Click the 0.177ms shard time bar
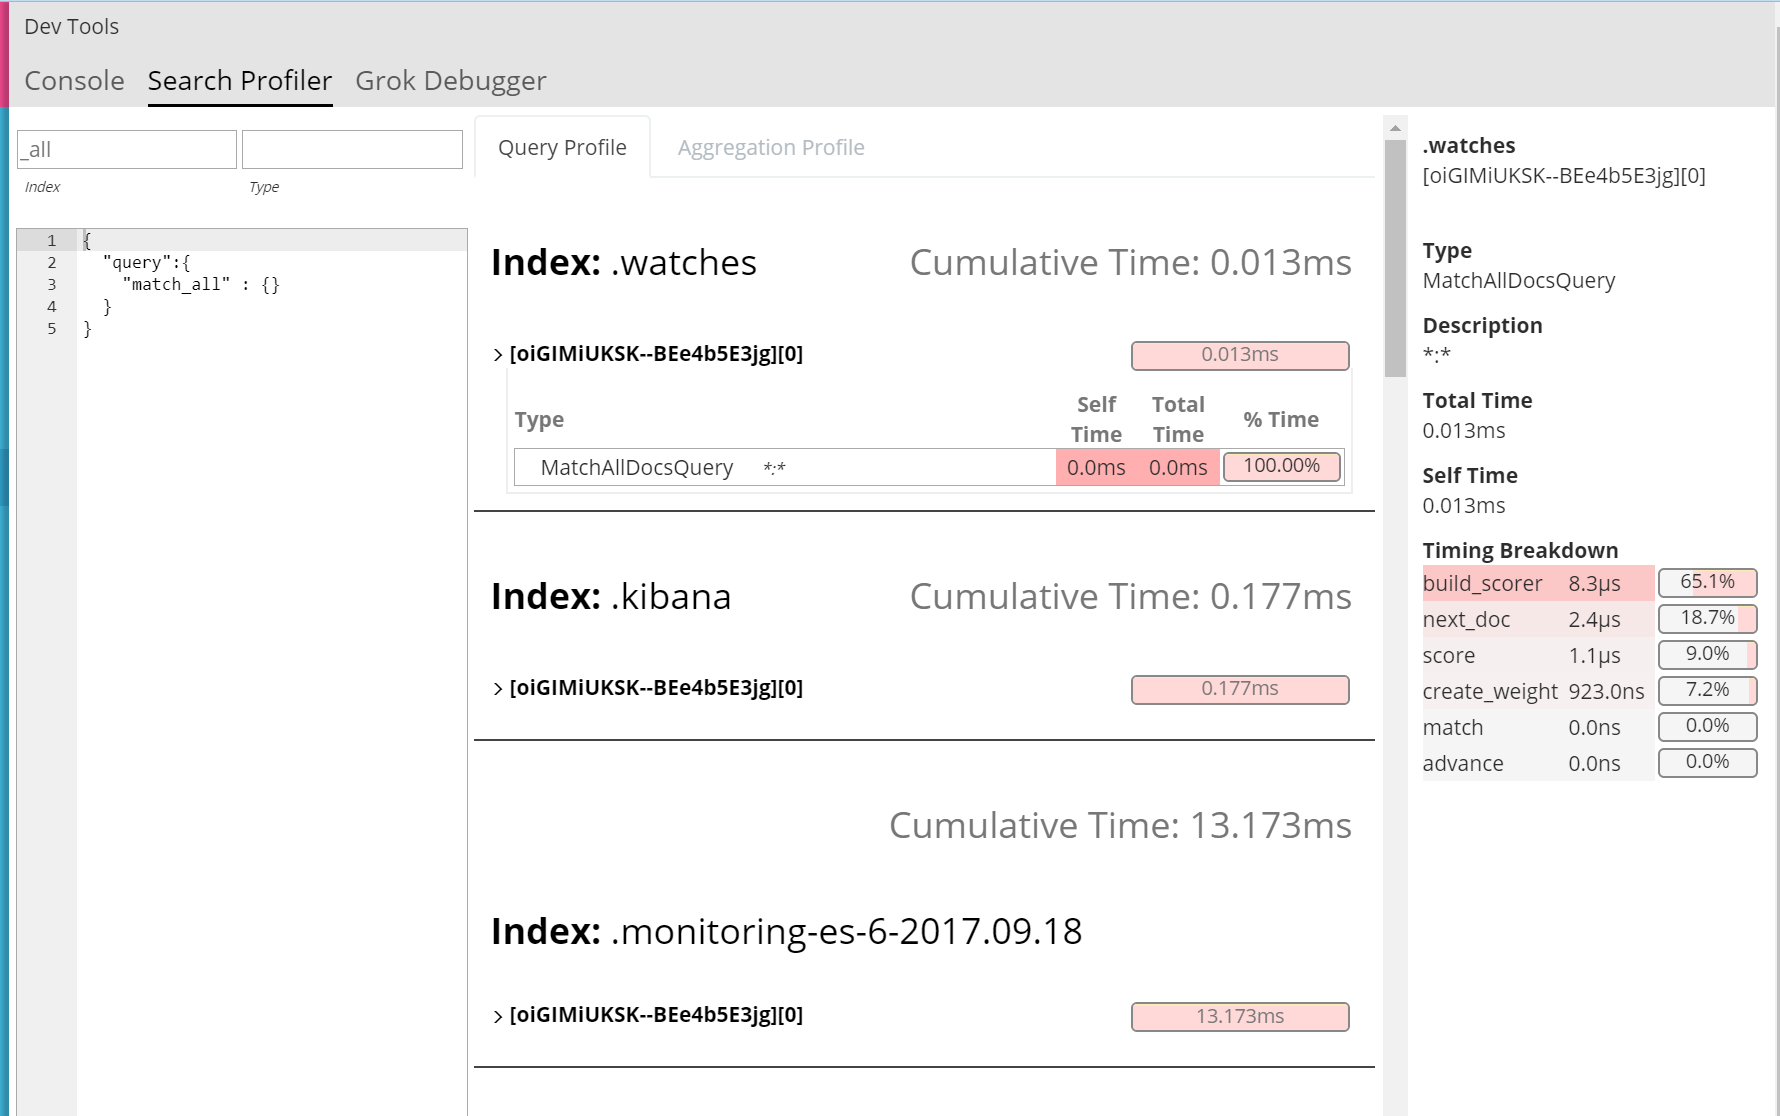Image resolution: width=1780 pixels, height=1116 pixels. (1240, 689)
